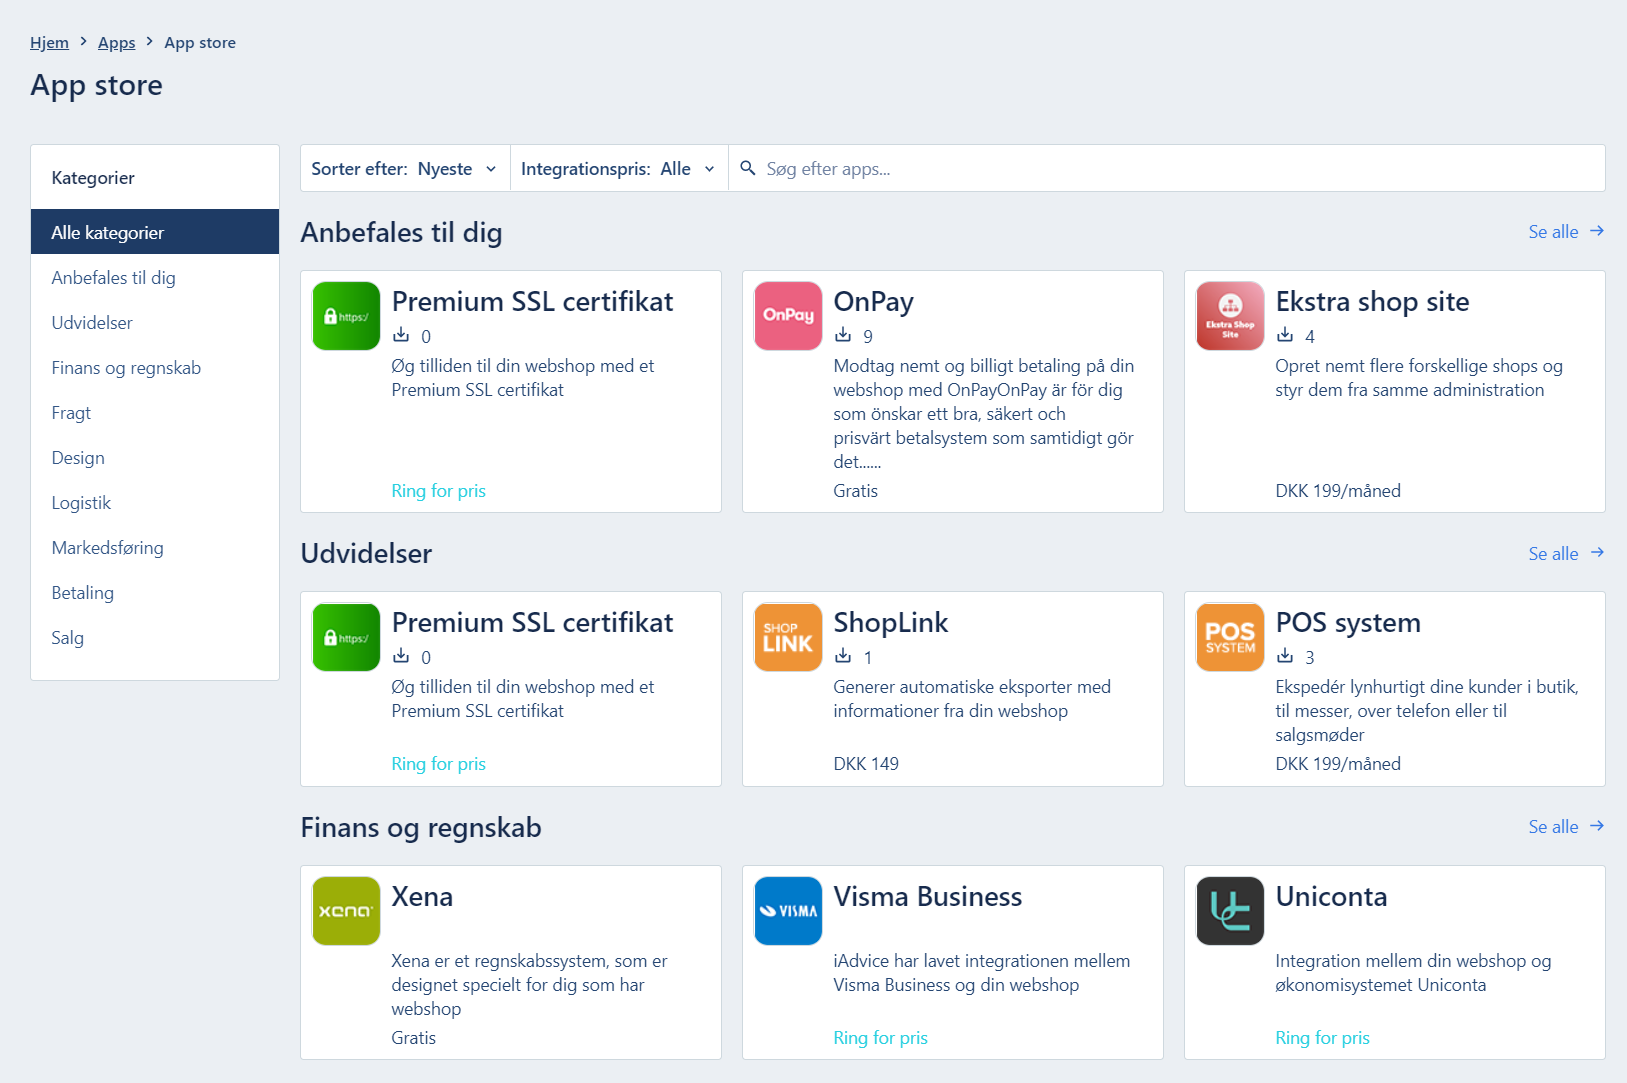The height and width of the screenshot is (1083, 1627).
Task: Click DKK 199/måned on POS system card
Action: pos(1338,764)
